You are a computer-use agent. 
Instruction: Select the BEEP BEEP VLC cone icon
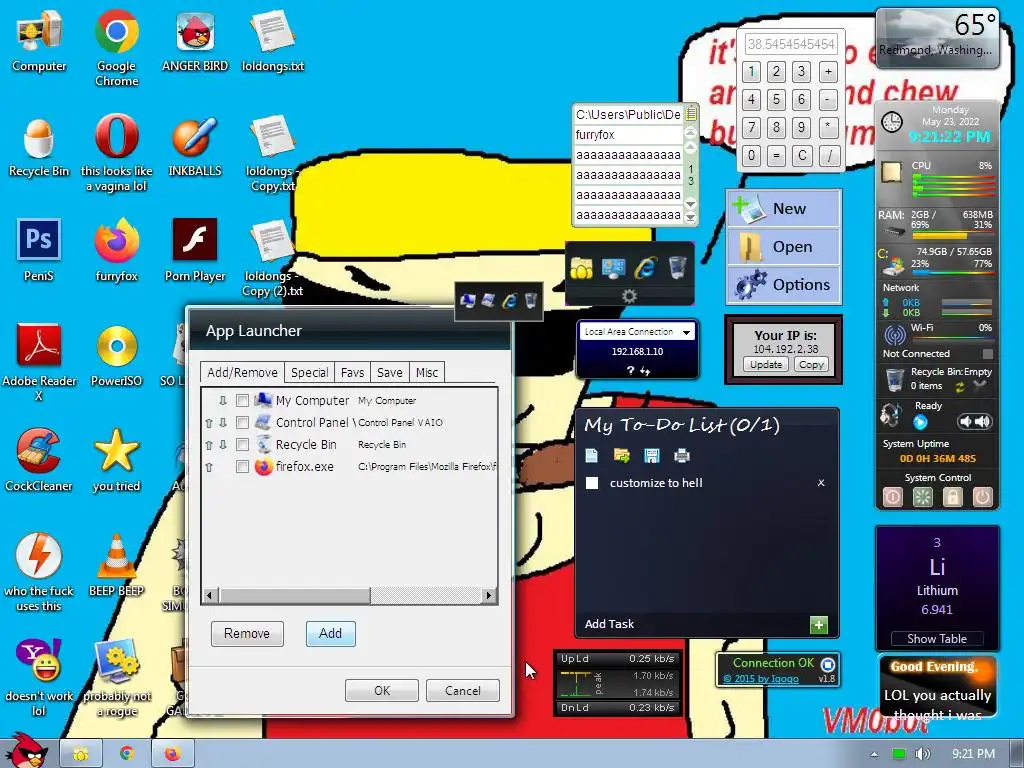coord(116,566)
